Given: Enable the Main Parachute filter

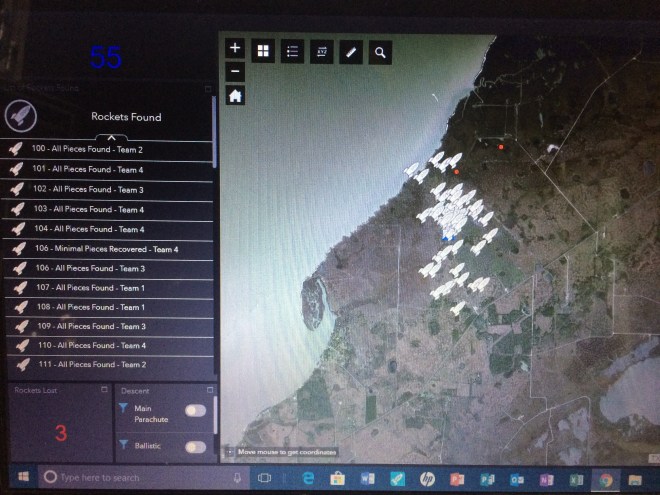Looking at the screenshot, I should coord(195,411).
